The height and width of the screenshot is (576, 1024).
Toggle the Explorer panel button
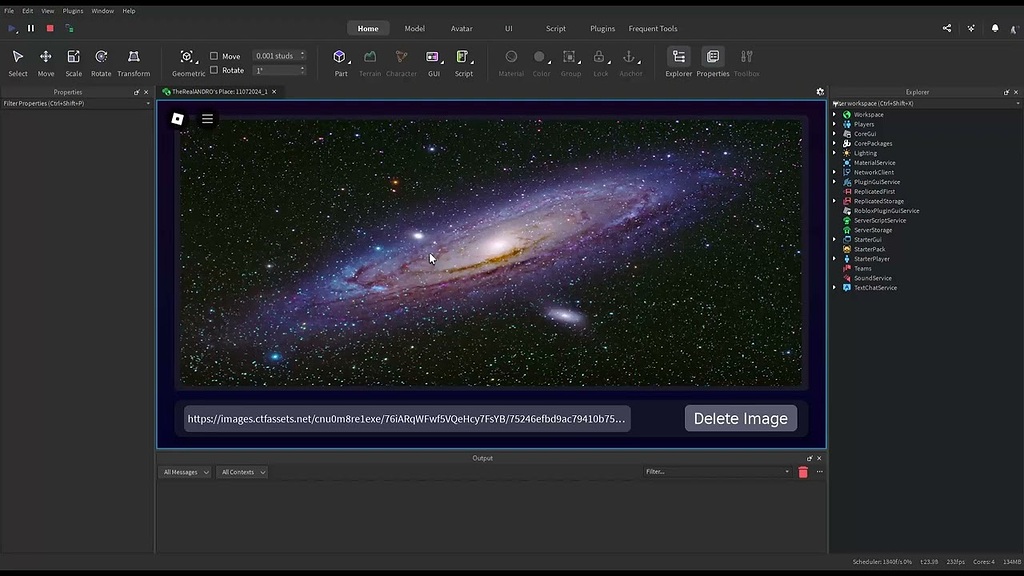679,63
